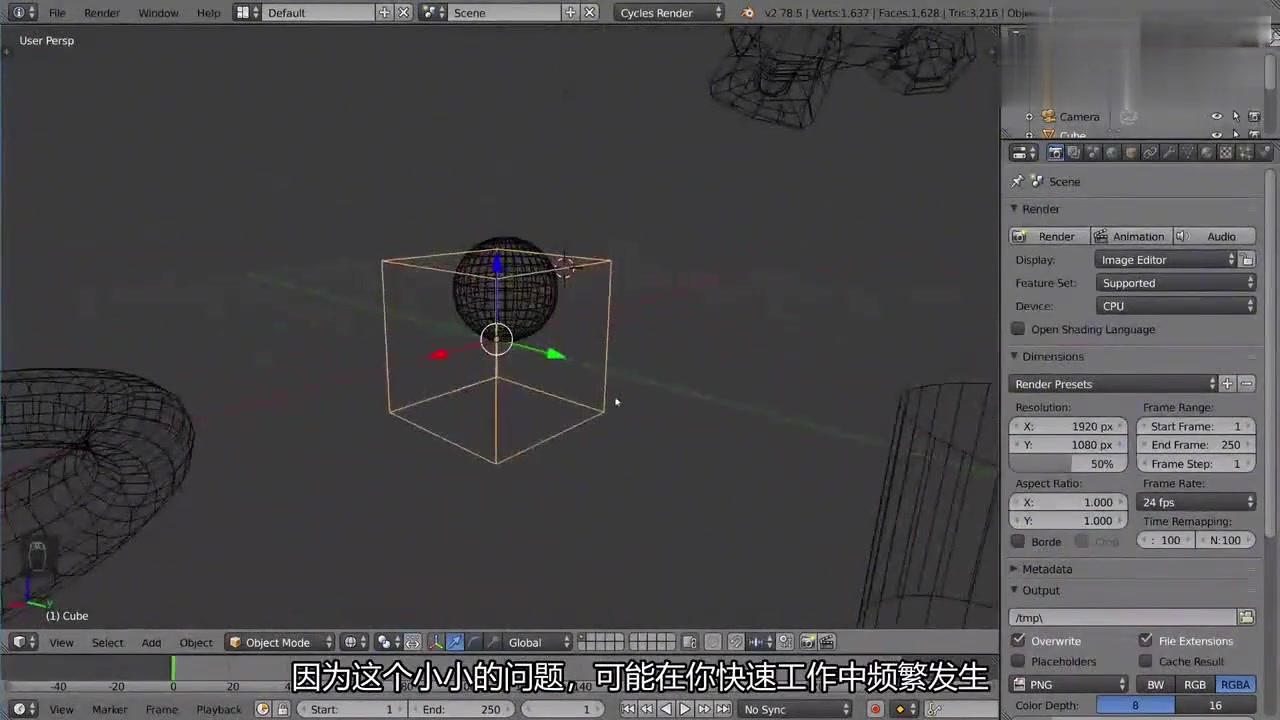Open the Playback menu in timeline

pyautogui.click(x=218, y=709)
